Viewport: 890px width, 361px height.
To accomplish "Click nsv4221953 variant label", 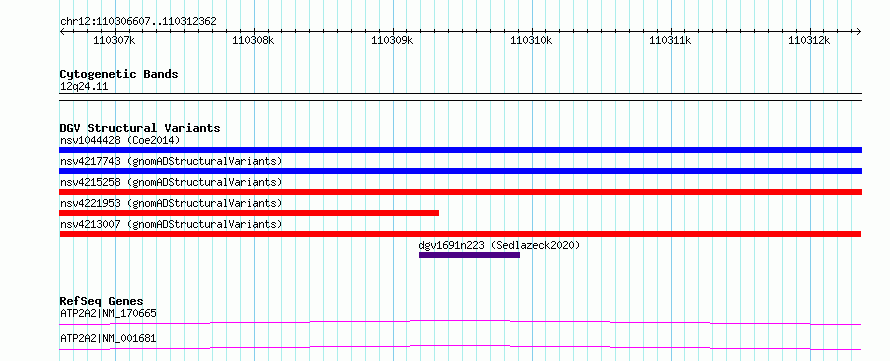I will 171,203.
